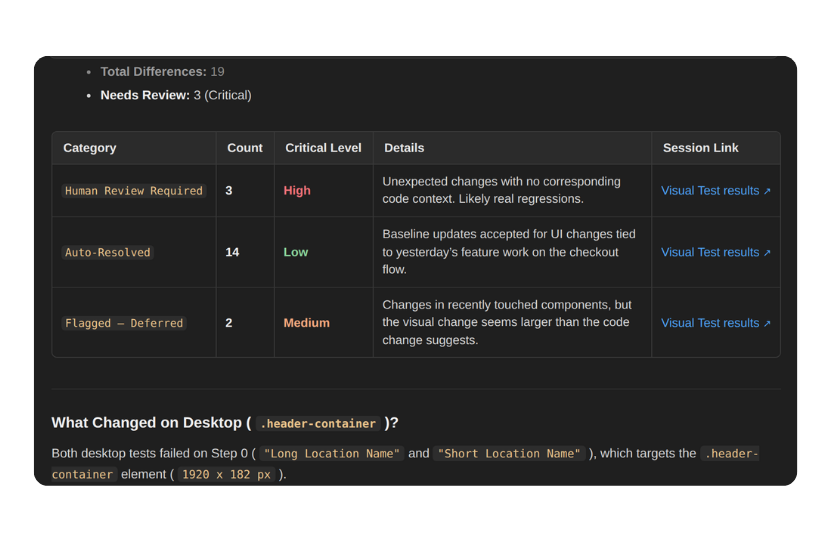
Task: Click external-link arrow in Human Review Required row
Action: point(767,191)
